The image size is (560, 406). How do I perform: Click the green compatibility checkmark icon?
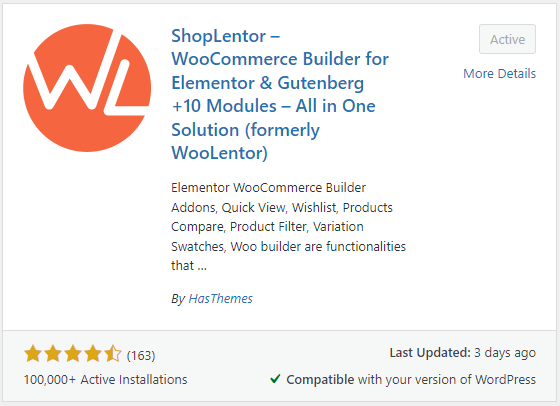(x=275, y=379)
